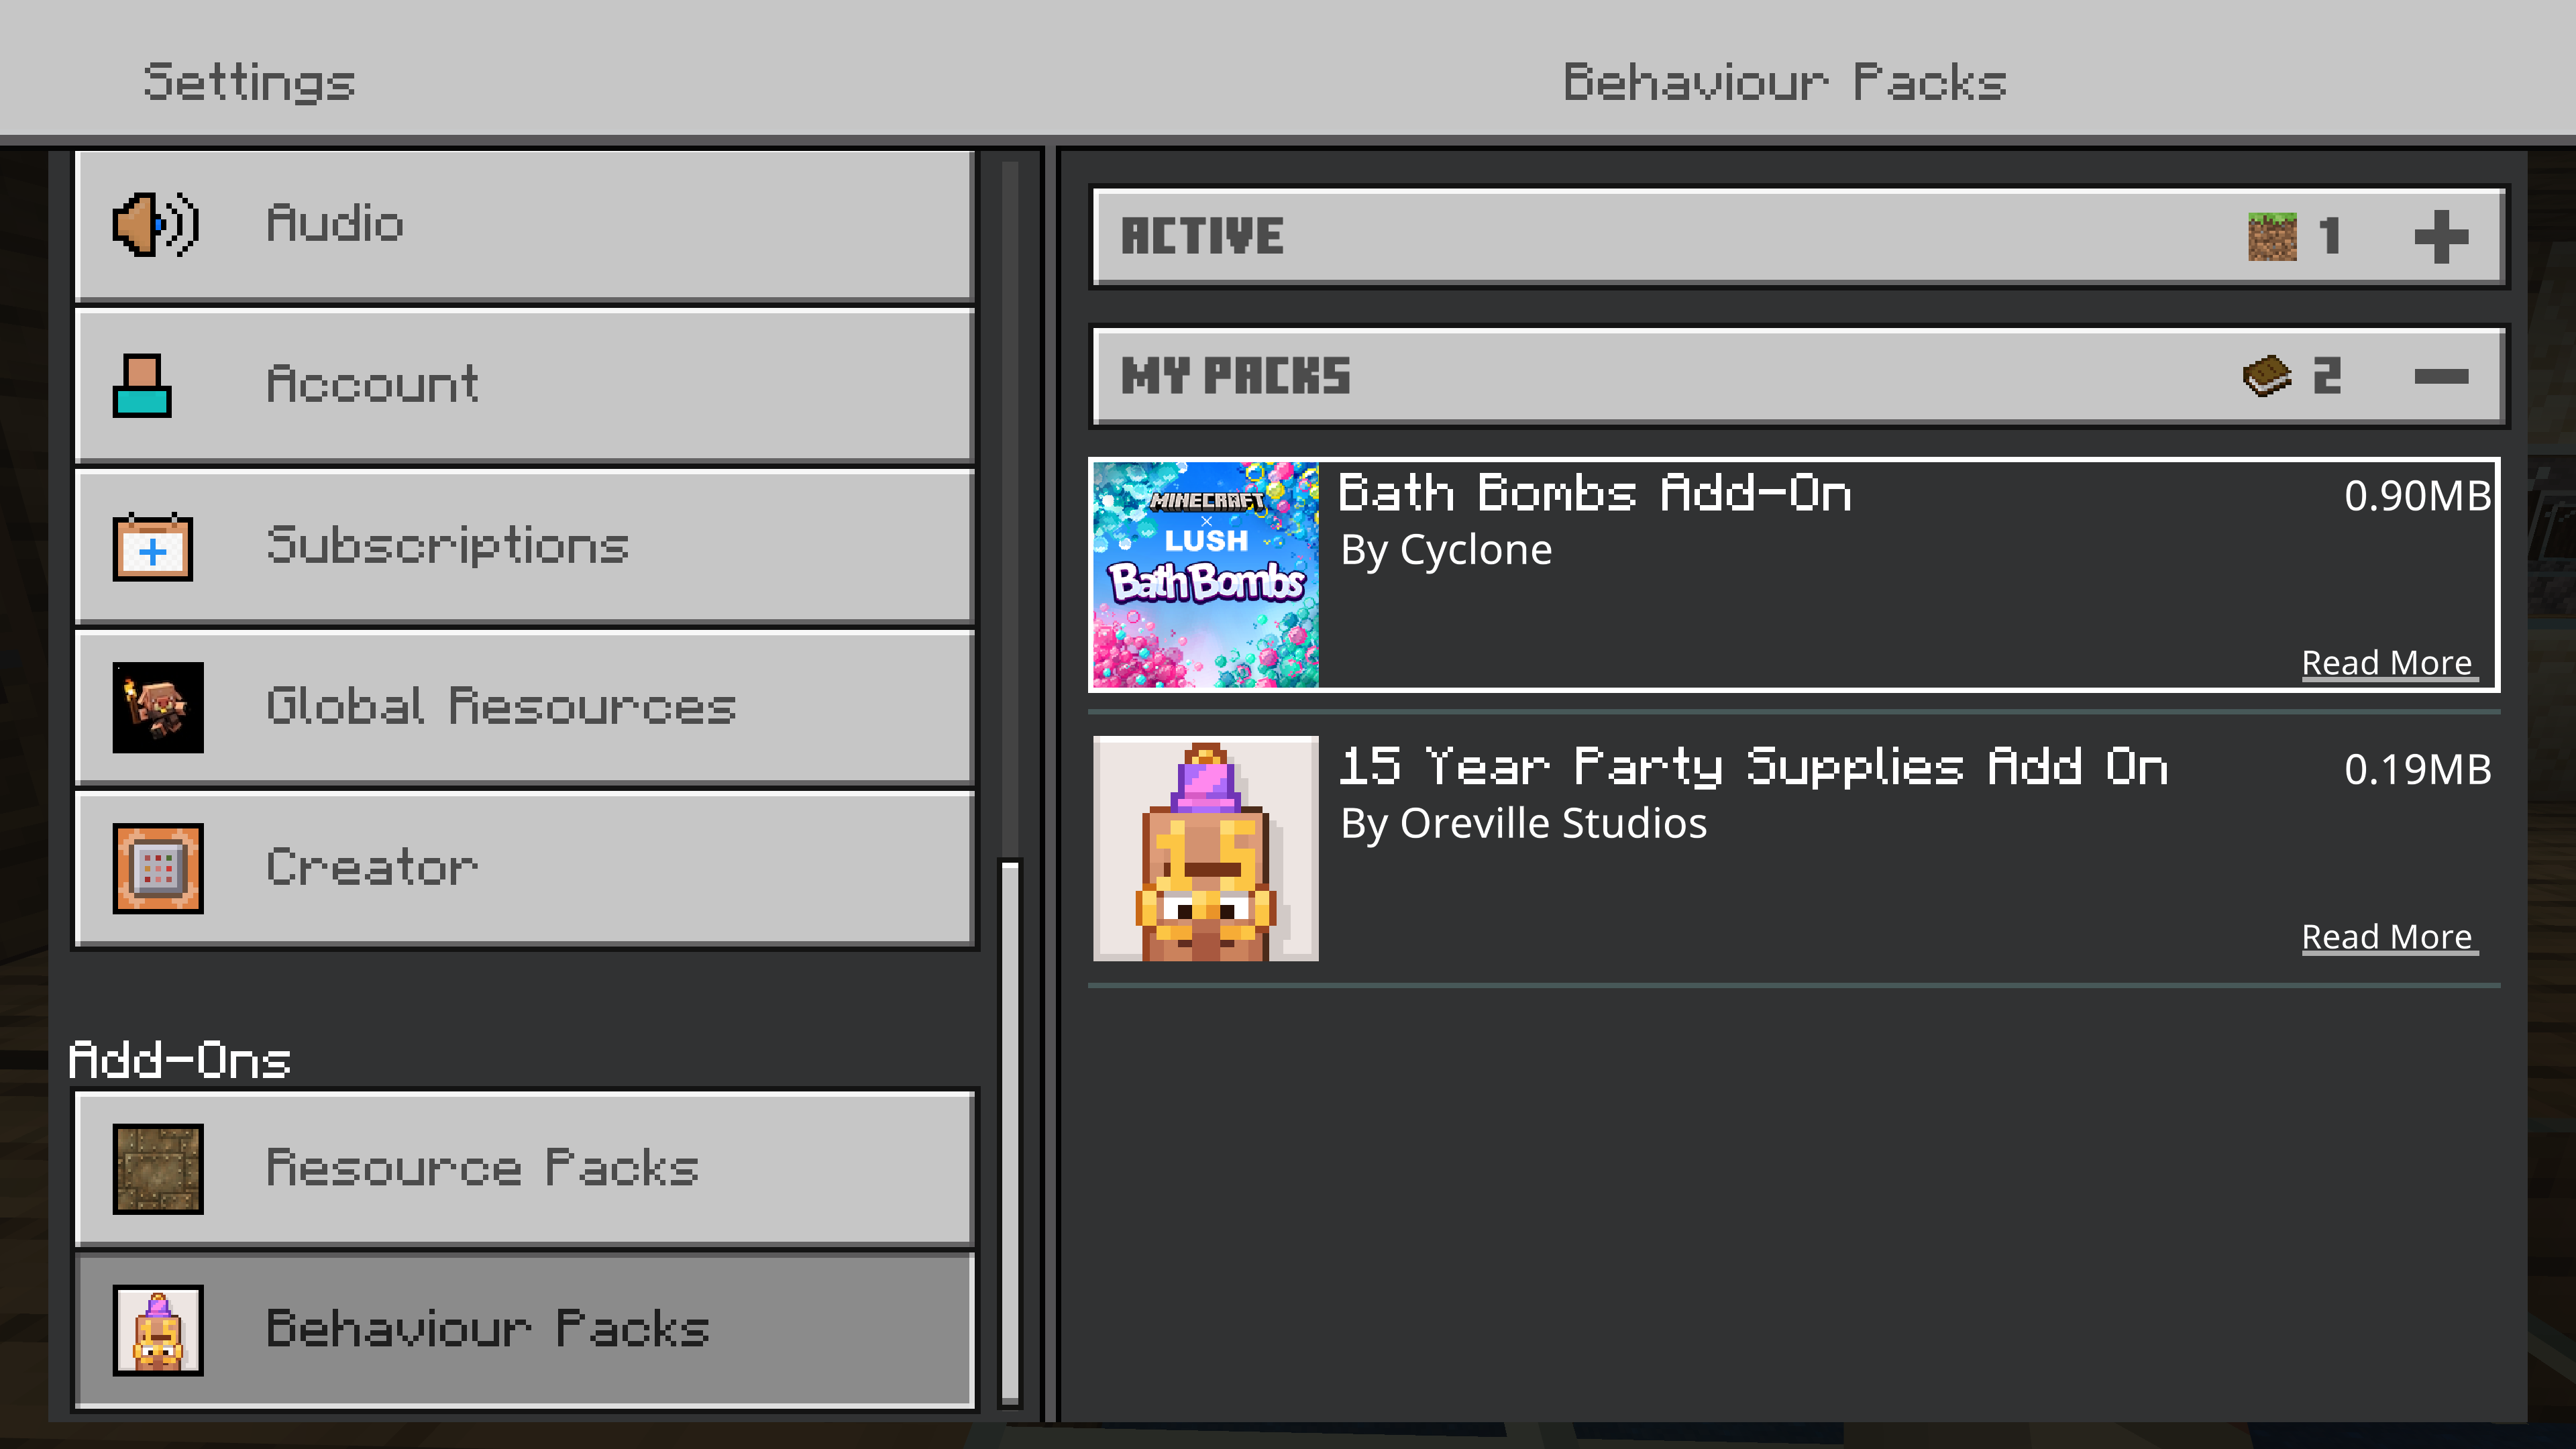Click the Global Resources piglin icon
This screenshot has height=1449, width=2576.
tap(158, 707)
